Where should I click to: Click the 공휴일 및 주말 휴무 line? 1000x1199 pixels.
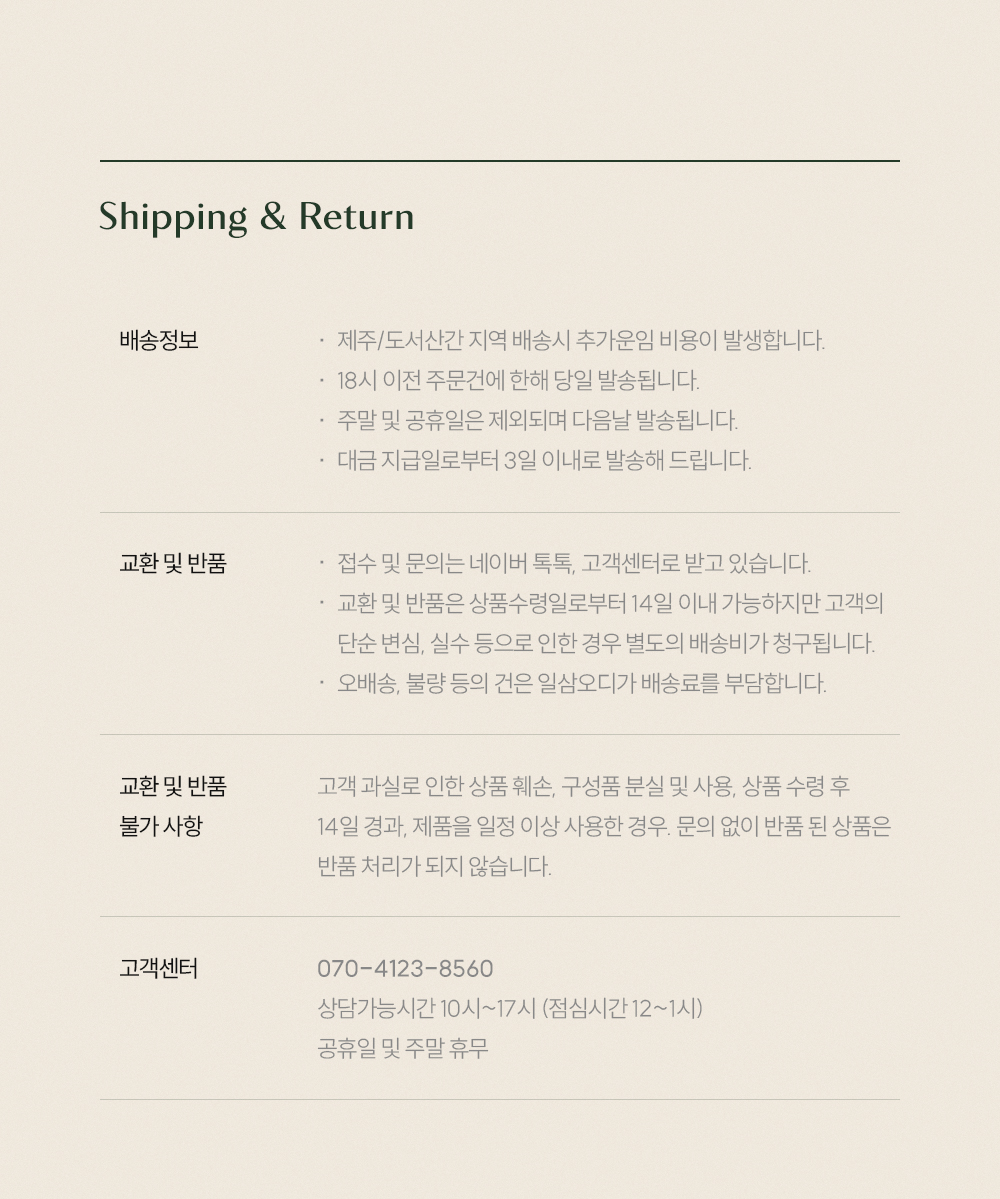(x=402, y=1048)
